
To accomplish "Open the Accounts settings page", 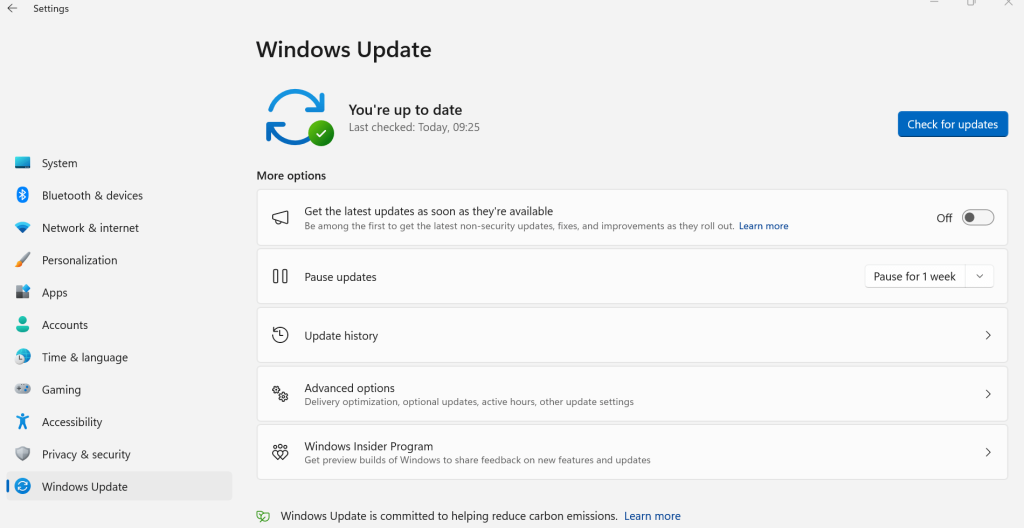I will coord(65,325).
